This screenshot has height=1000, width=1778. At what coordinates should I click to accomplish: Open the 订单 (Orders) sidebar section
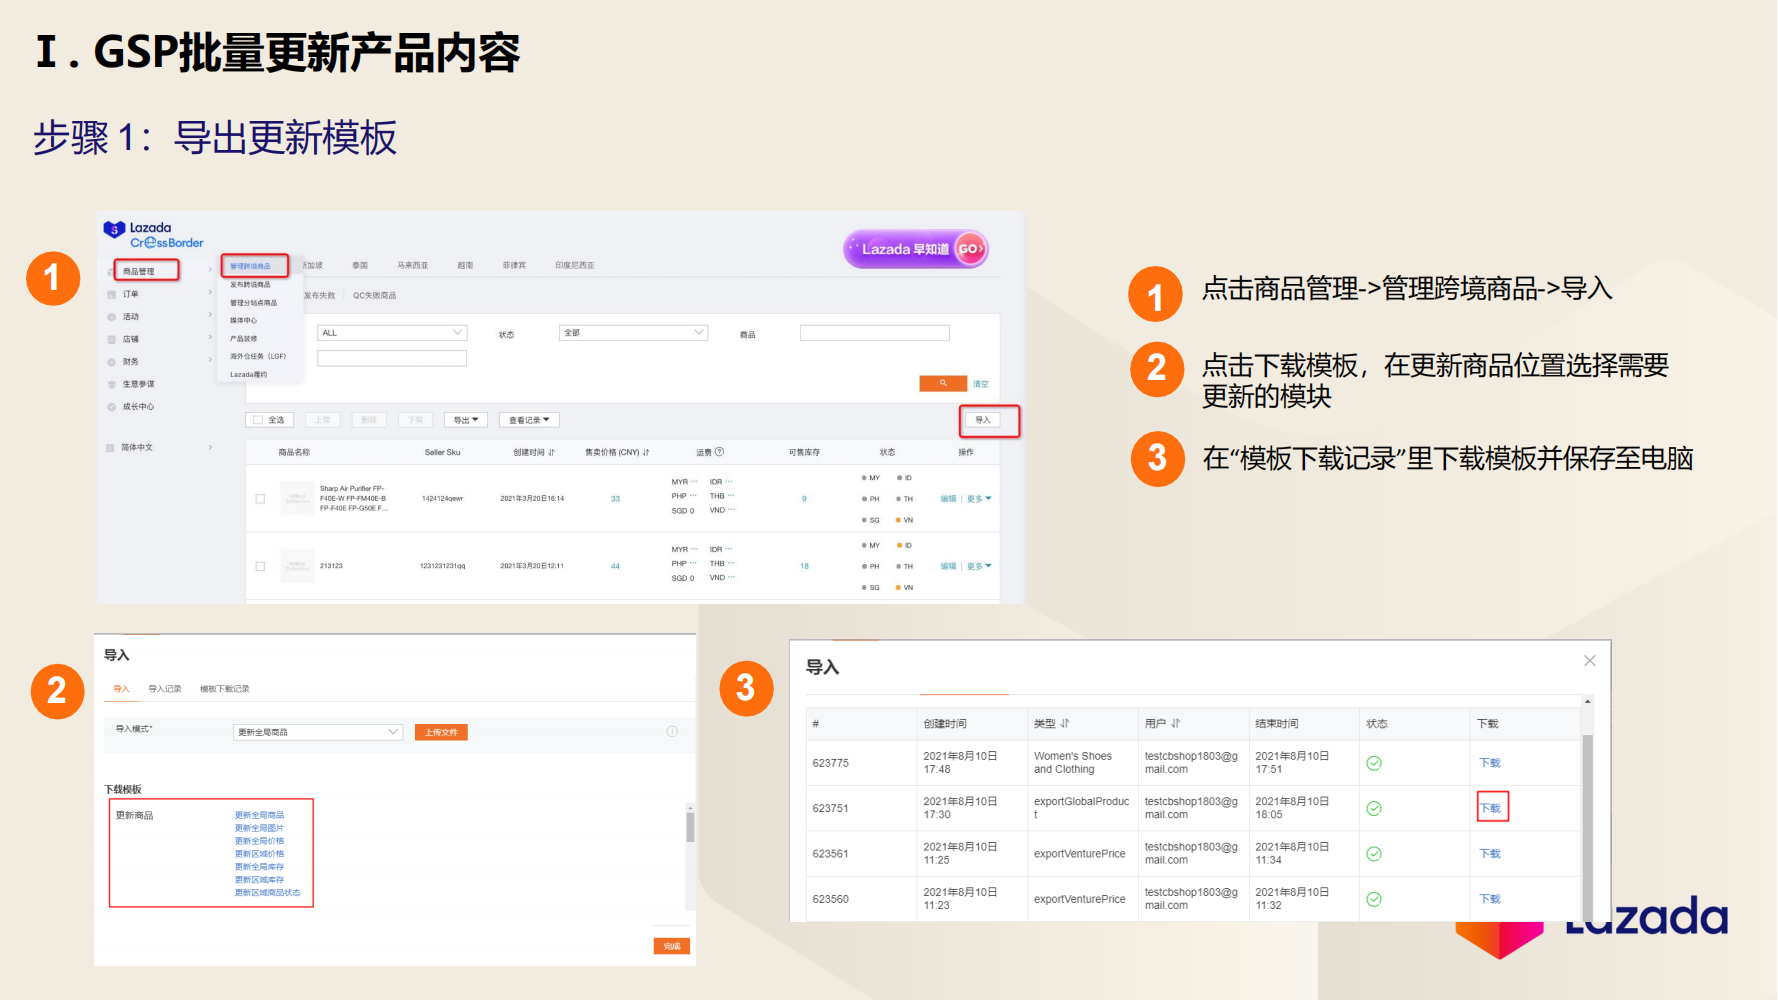127,294
